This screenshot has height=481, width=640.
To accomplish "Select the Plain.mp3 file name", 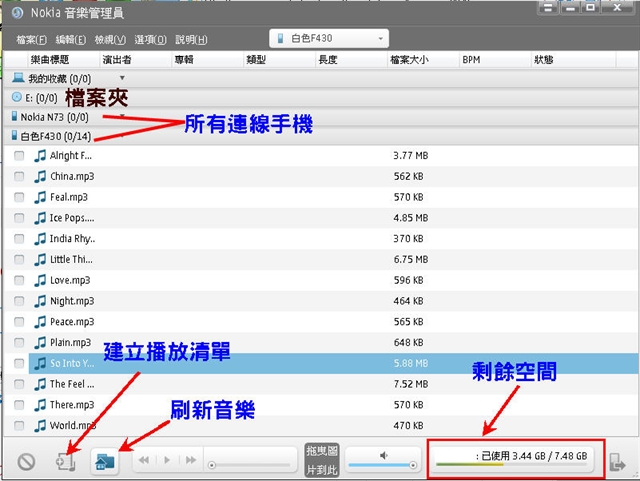I will pyautogui.click(x=70, y=342).
